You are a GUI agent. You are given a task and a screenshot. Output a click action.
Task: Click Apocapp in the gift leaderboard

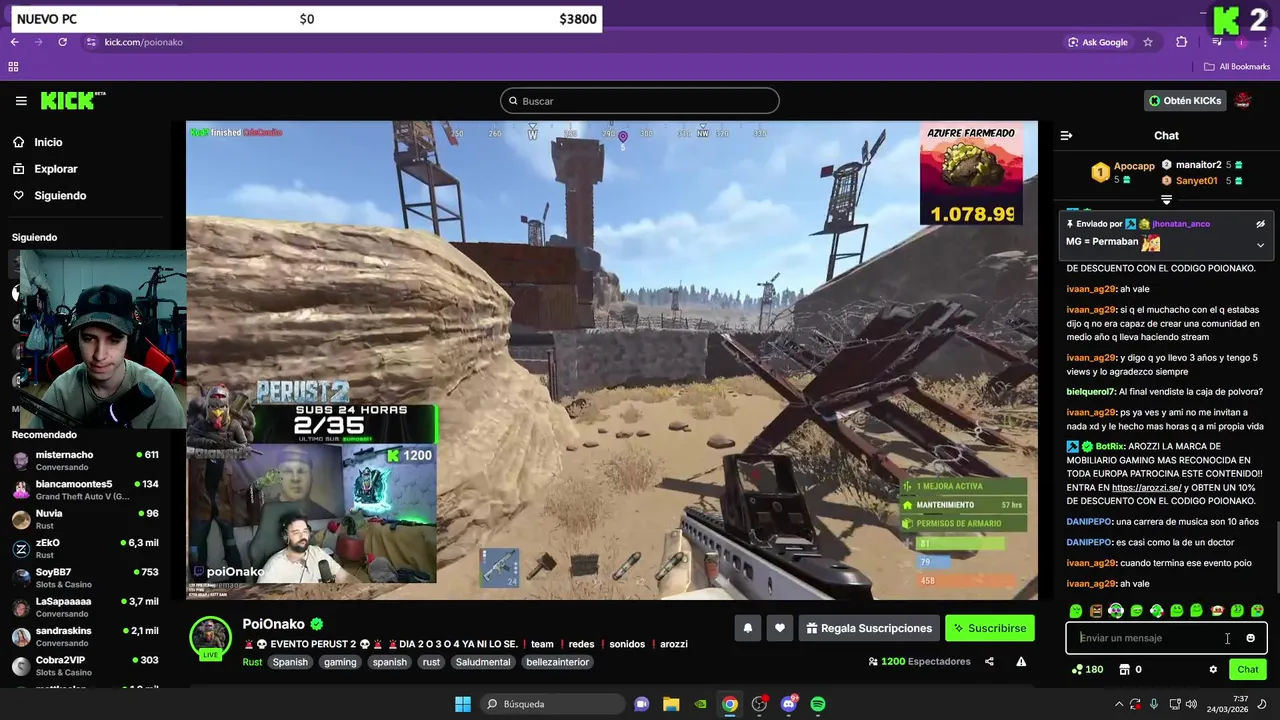tap(1134, 166)
